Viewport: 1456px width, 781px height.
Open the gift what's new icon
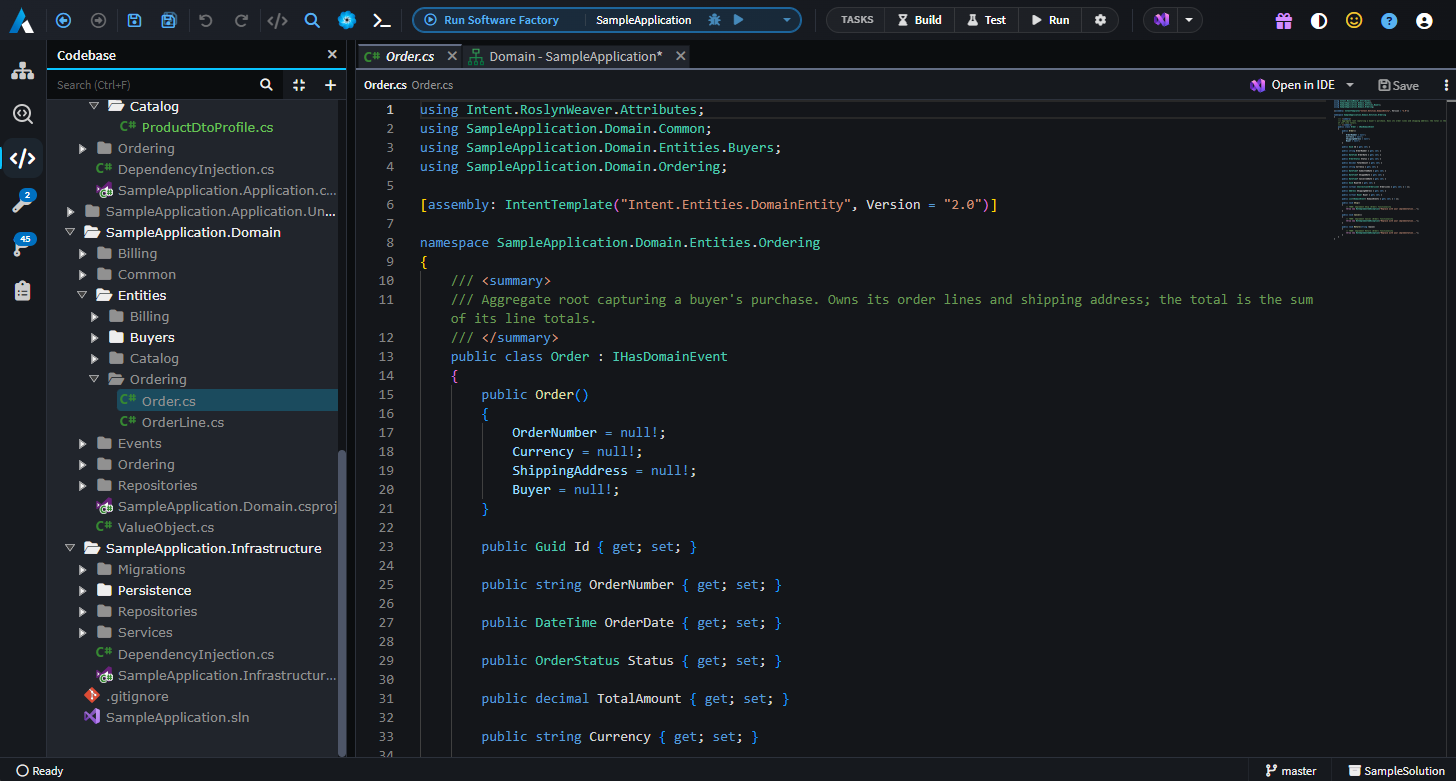(1284, 20)
